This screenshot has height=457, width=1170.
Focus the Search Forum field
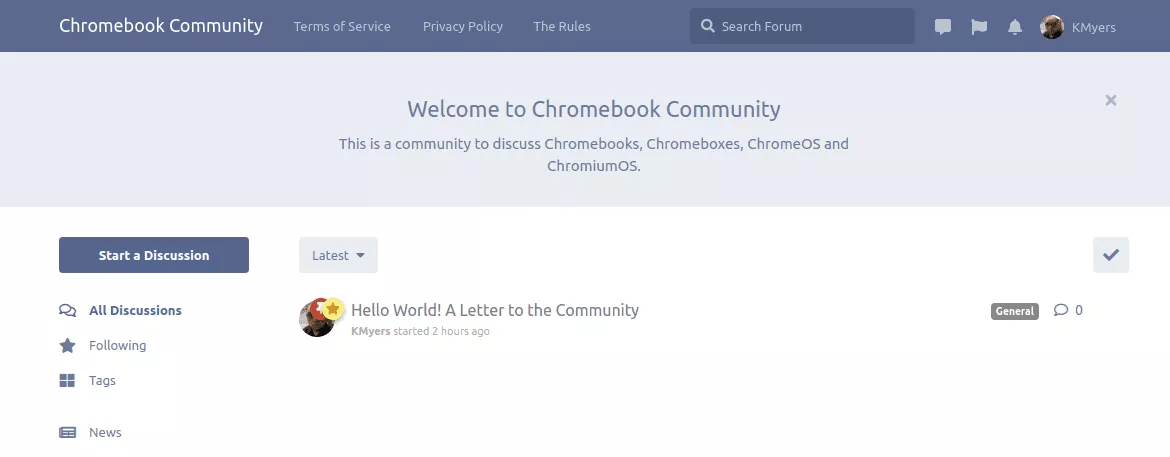[810, 27]
